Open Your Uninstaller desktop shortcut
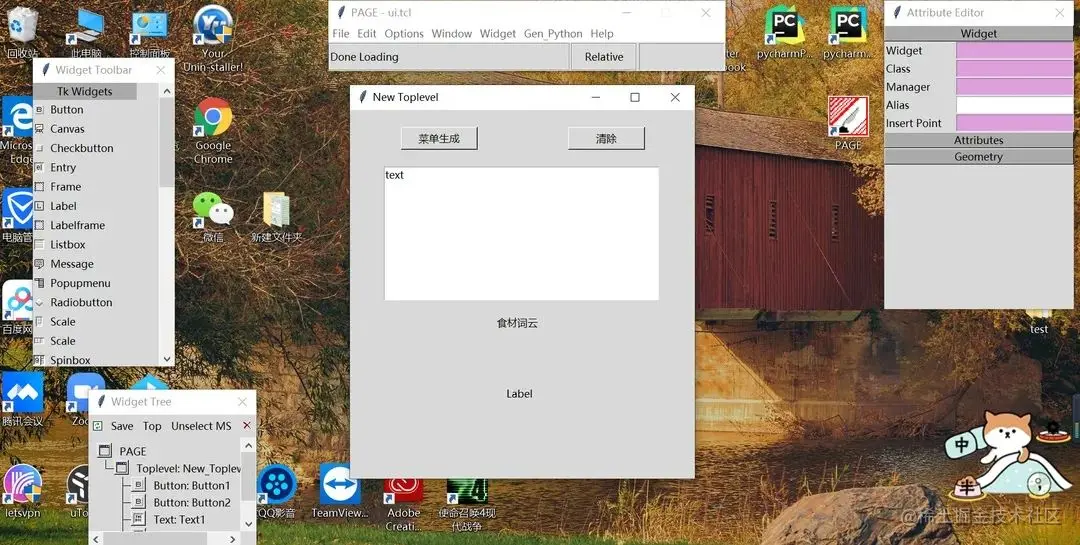Viewport: 1080px width, 545px height. point(213,38)
